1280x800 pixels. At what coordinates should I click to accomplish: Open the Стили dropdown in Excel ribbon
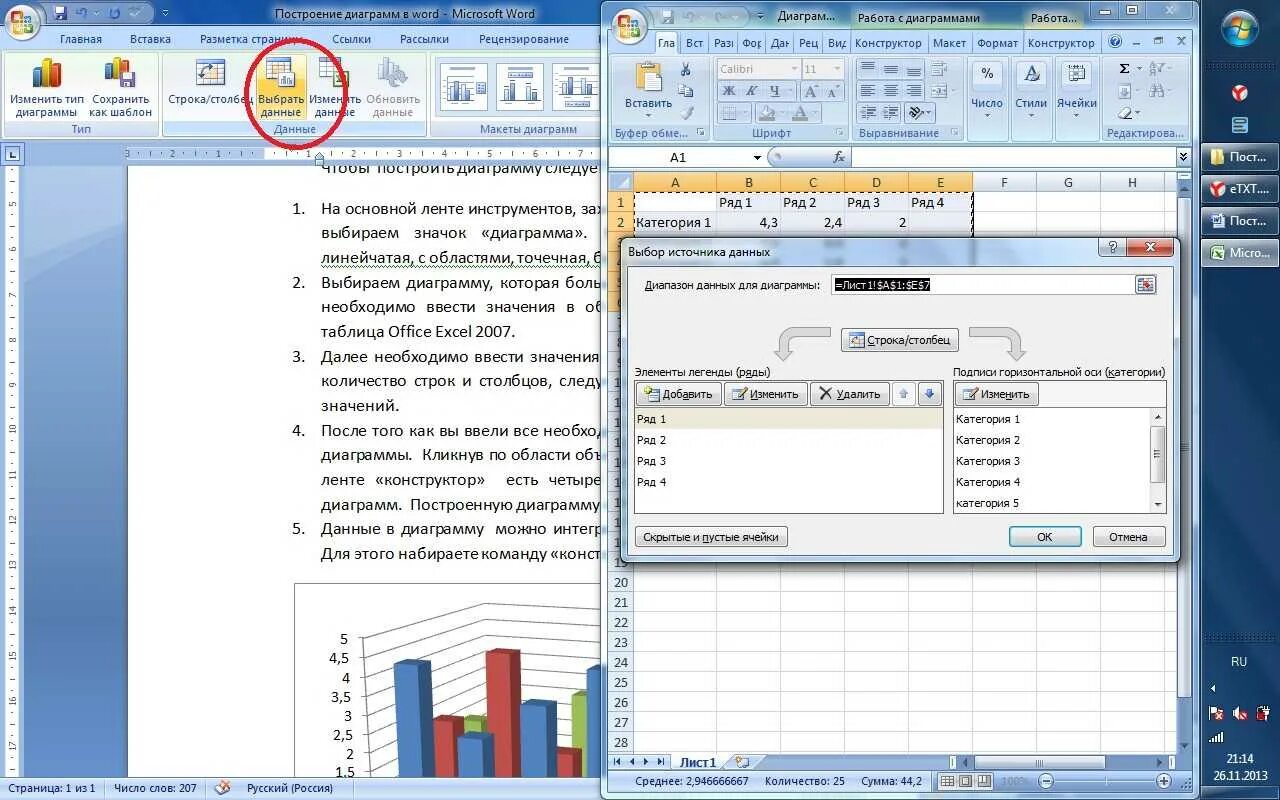click(1031, 90)
